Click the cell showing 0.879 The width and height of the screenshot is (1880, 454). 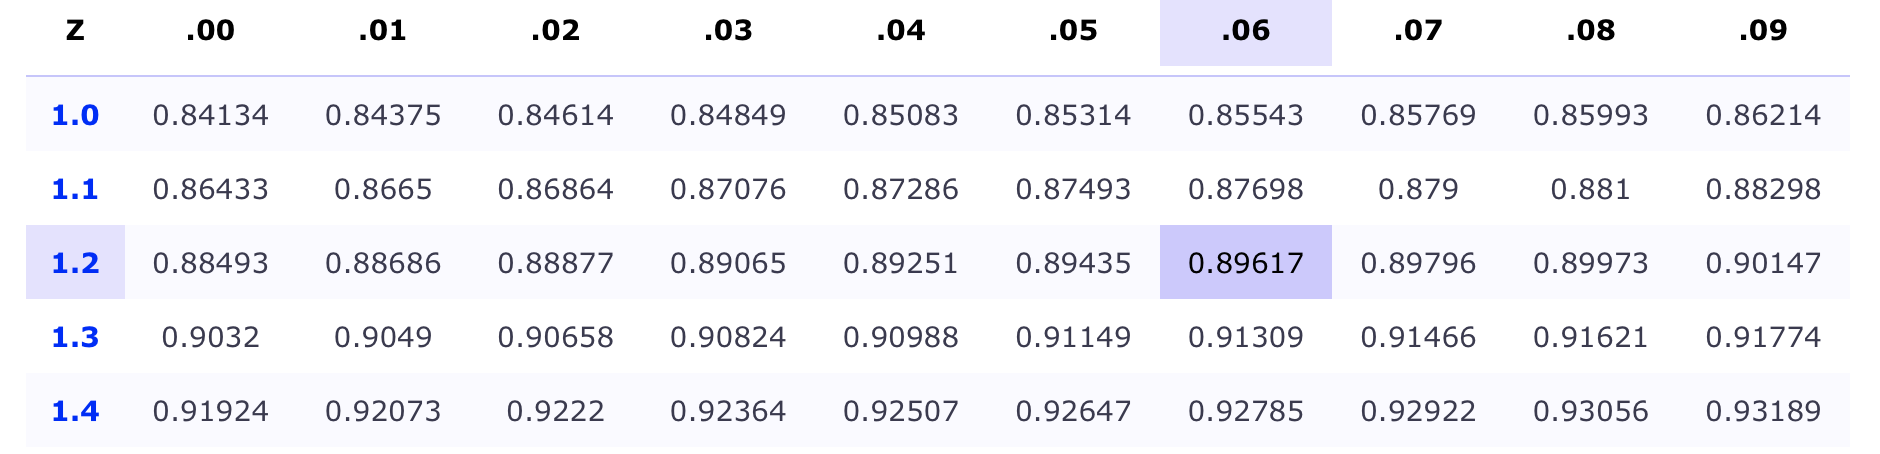[x=1418, y=189]
